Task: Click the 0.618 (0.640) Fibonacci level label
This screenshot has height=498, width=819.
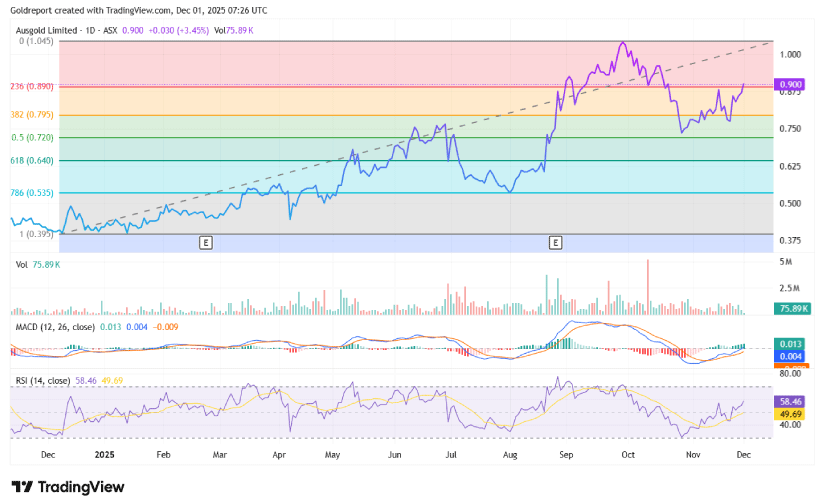Action: pos(31,160)
